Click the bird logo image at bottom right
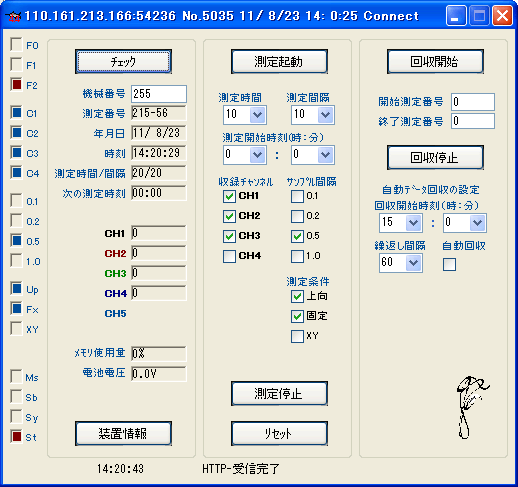Image resolution: width=518 pixels, height=487 pixels. tap(471, 407)
